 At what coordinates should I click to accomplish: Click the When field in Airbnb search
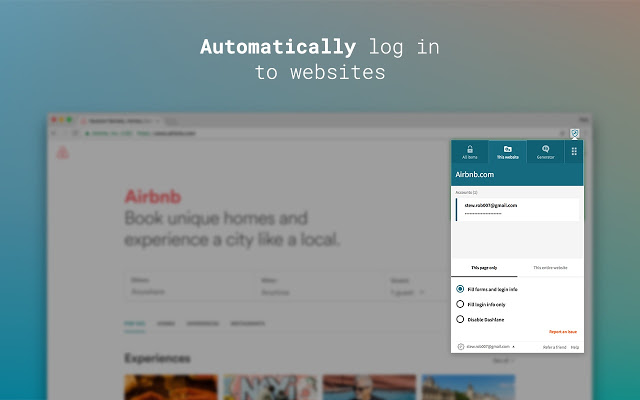pyautogui.click(x=320, y=286)
